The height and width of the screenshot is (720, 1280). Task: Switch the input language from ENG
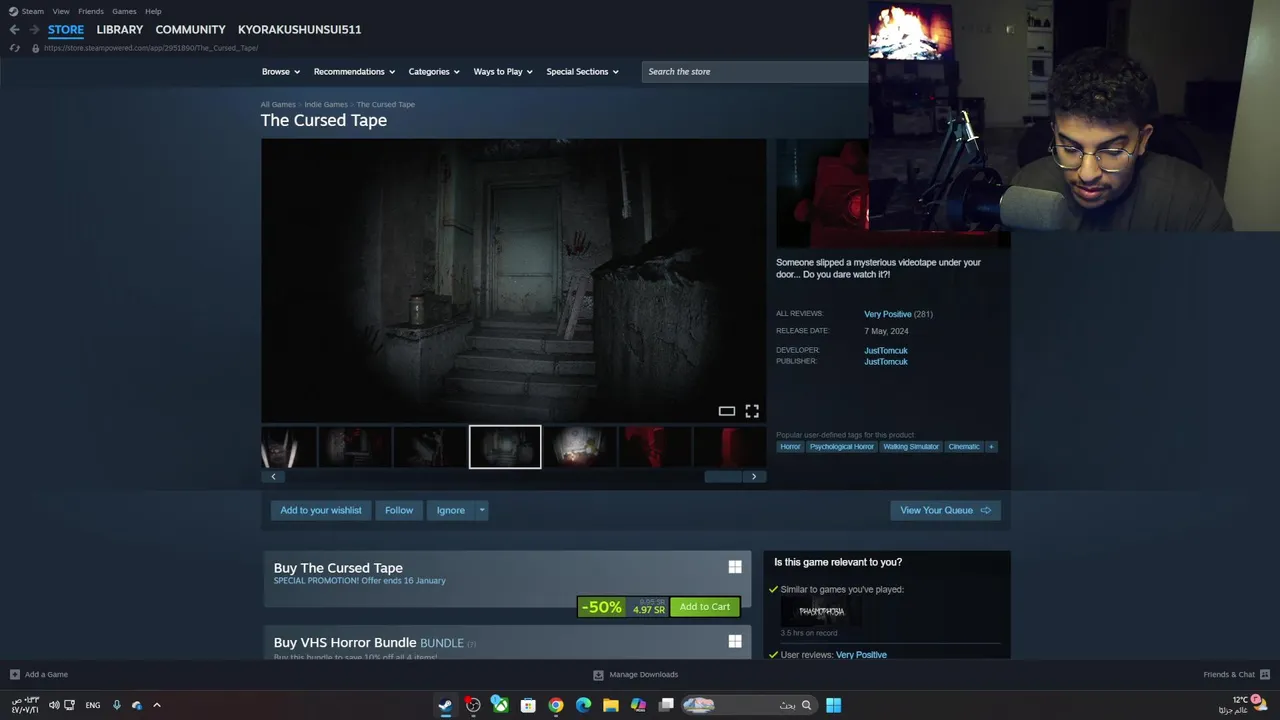point(93,705)
